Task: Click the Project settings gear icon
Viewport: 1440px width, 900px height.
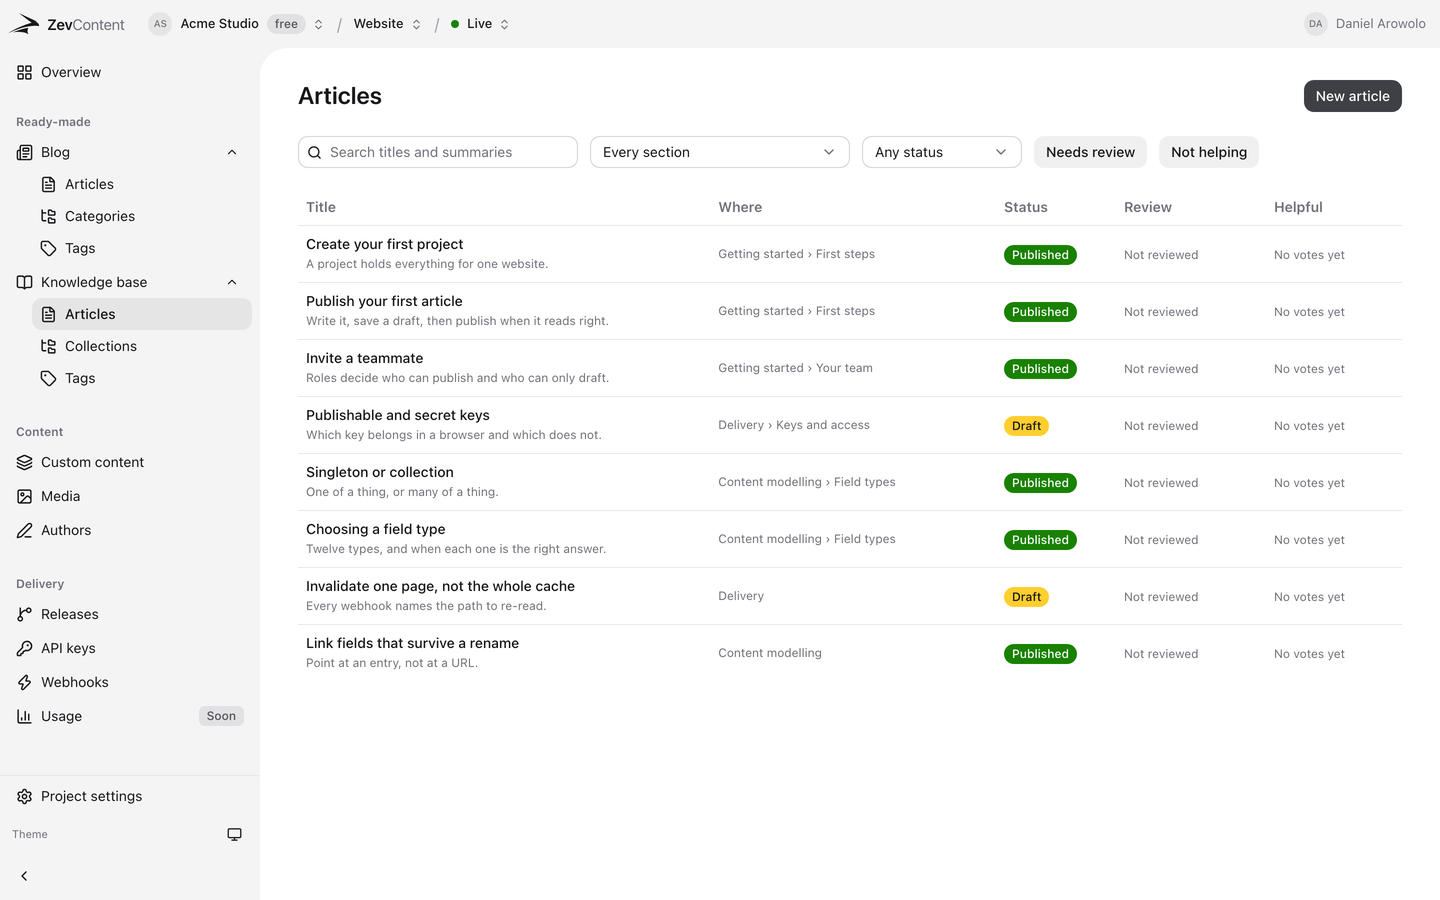Action: point(24,796)
